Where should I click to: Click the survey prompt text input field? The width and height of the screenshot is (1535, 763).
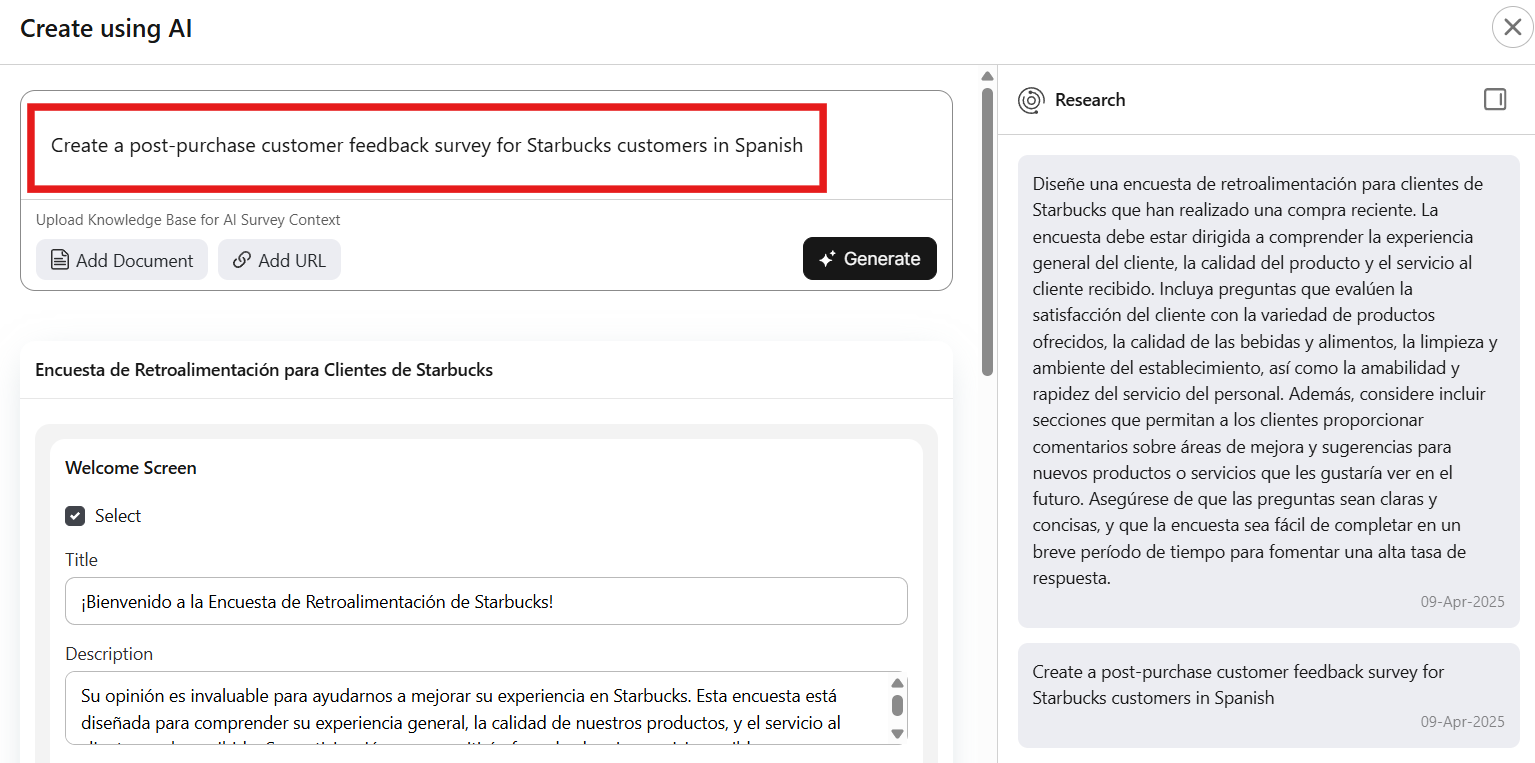click(x=427, y=145)
